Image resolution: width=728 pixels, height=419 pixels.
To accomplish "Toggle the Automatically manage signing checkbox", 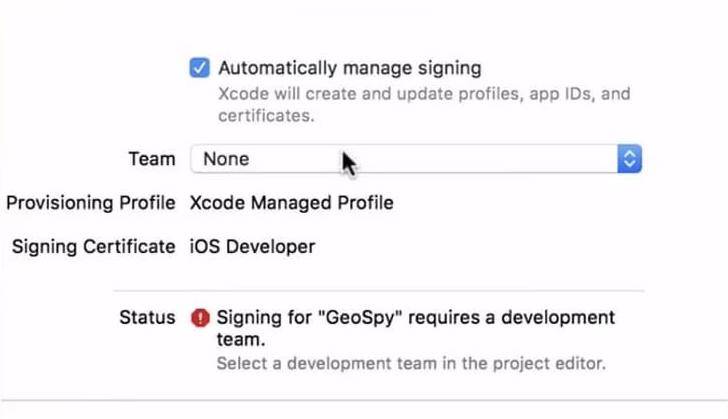I will [199, 68].
